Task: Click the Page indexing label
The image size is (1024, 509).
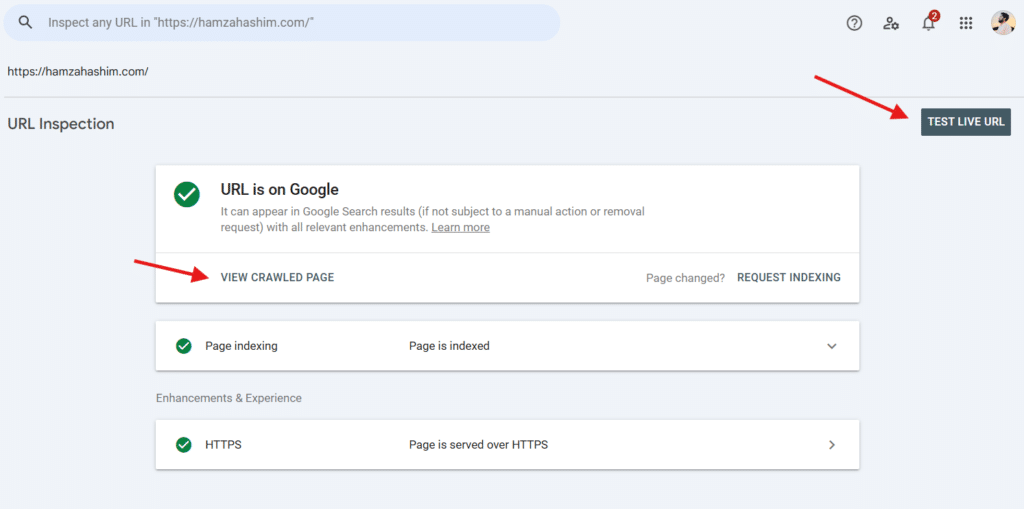Action: (x=241, y=346)
